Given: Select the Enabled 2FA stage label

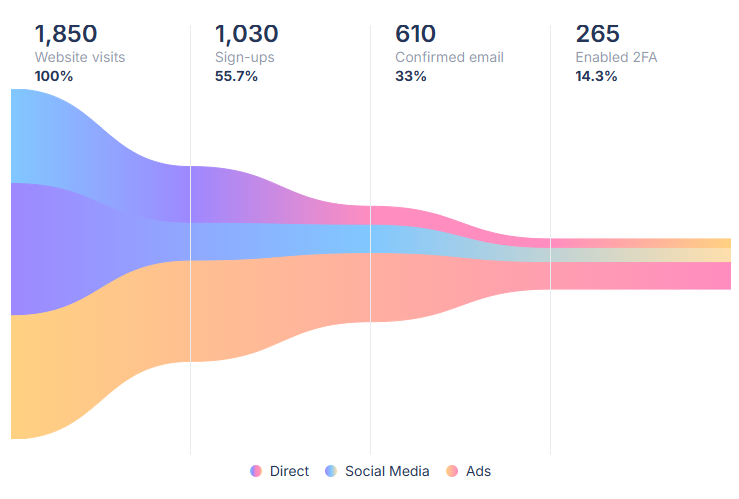Looking at the screenshot, I should pyautogui.click(x=616, y=57).
